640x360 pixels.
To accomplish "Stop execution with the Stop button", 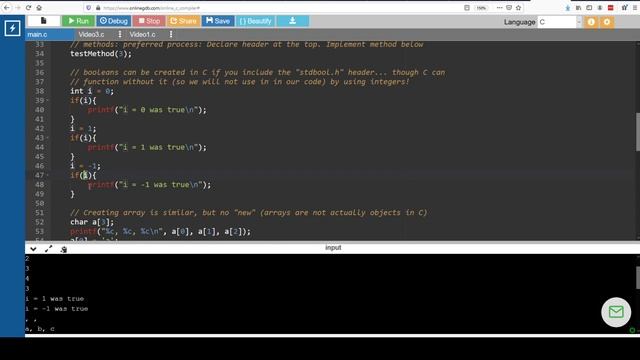I will tap(149, 21).
